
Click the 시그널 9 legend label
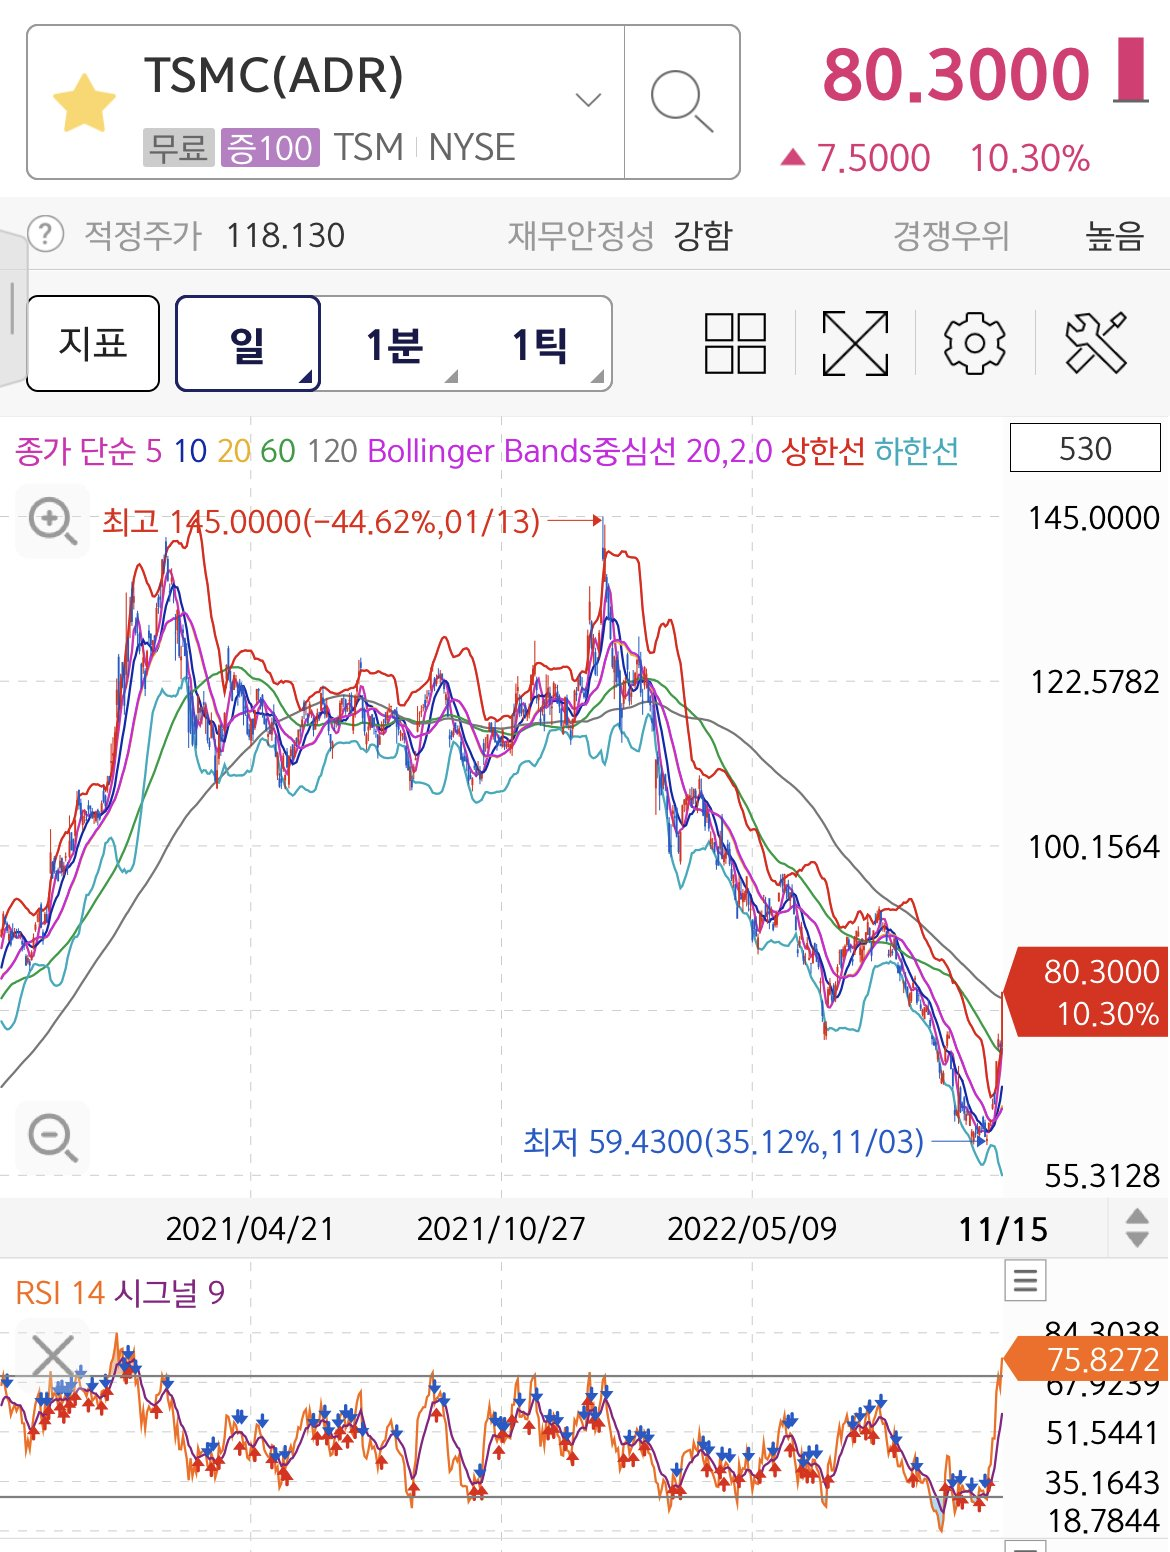170,1293
